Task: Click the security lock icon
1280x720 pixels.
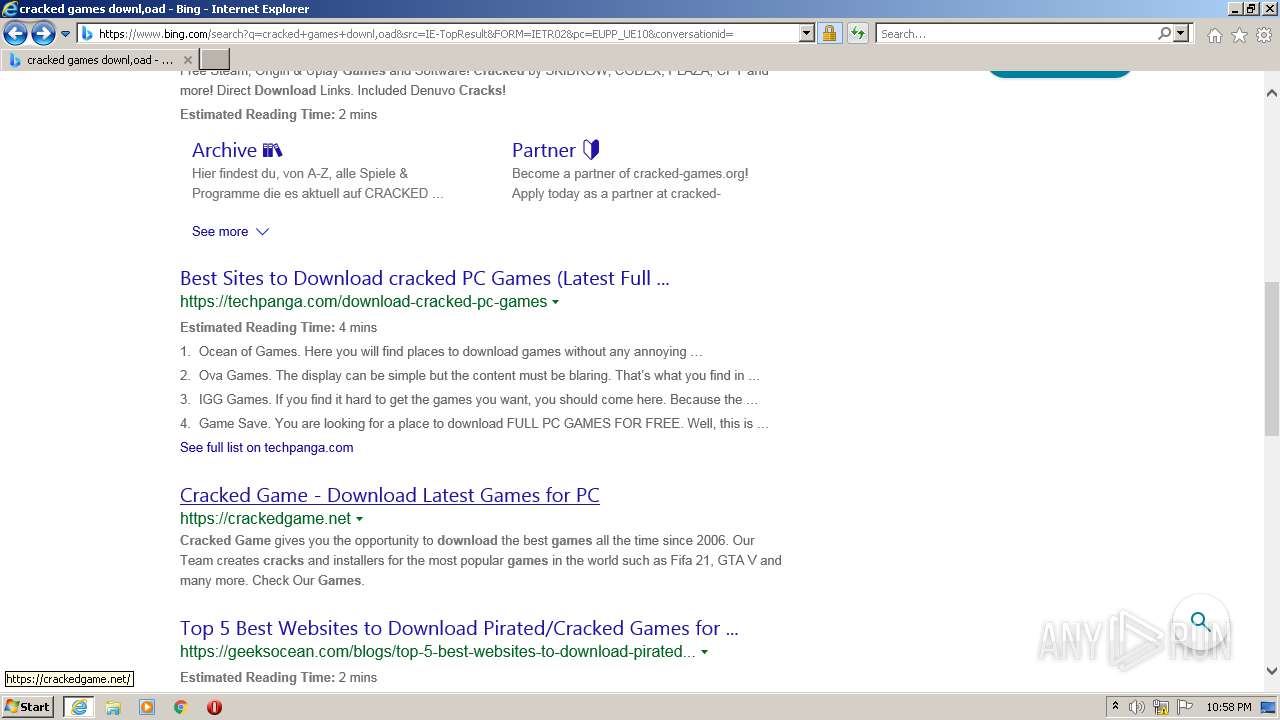Action: (829, 34)
